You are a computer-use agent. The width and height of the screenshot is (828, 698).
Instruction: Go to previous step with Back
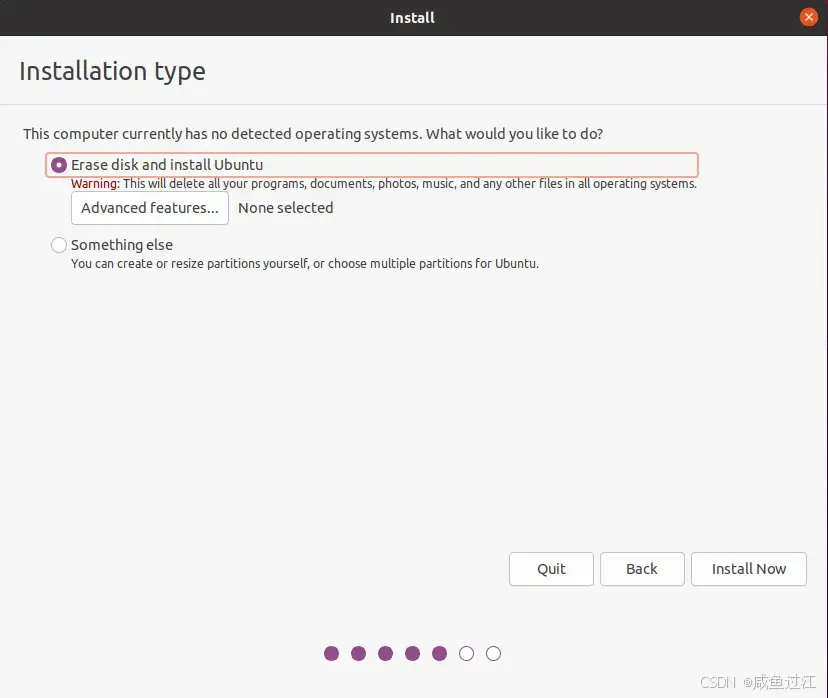(x=642, y=569)
